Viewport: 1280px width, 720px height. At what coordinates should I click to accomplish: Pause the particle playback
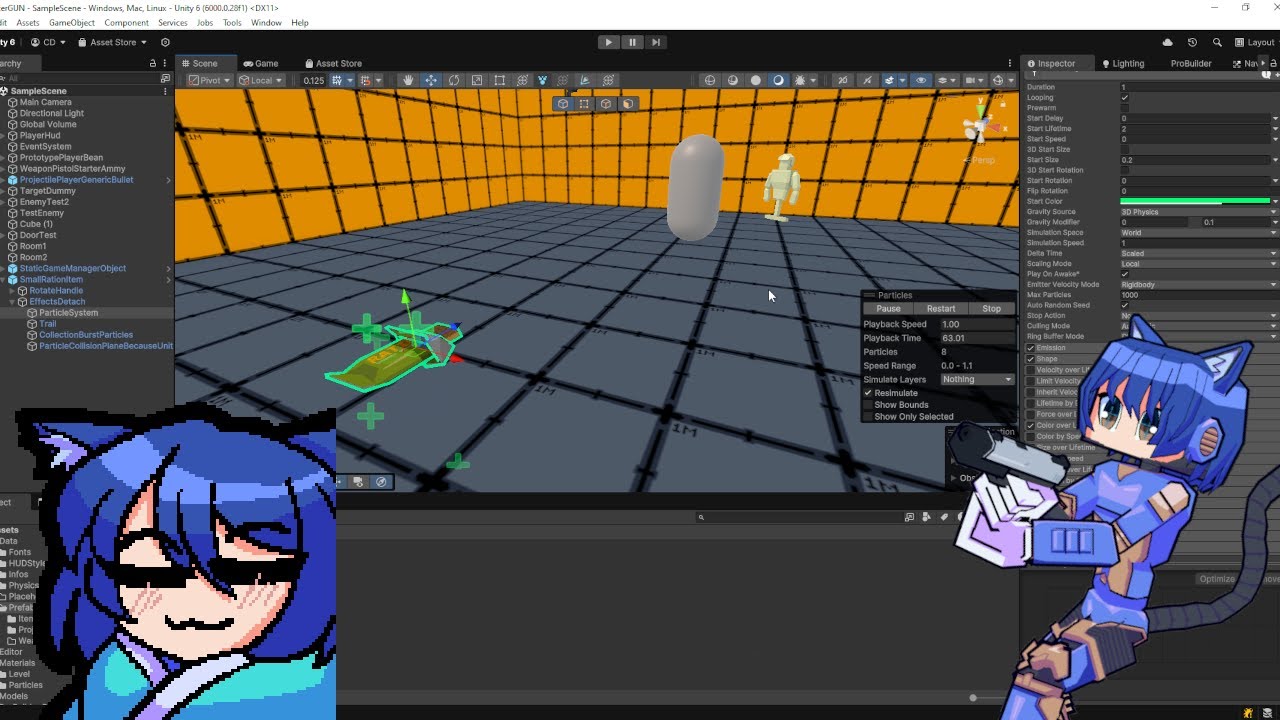[x=888, y=309]
